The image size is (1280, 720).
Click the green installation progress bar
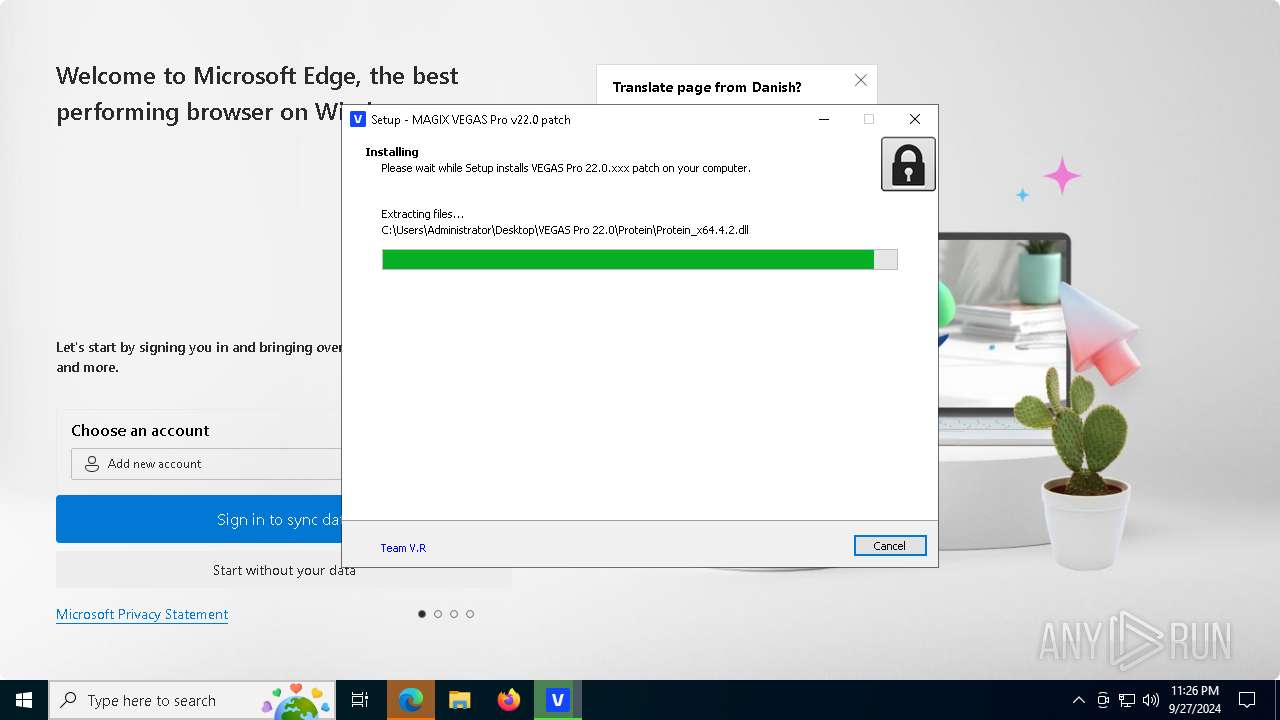pyautogui.click(x=640, y=260)
